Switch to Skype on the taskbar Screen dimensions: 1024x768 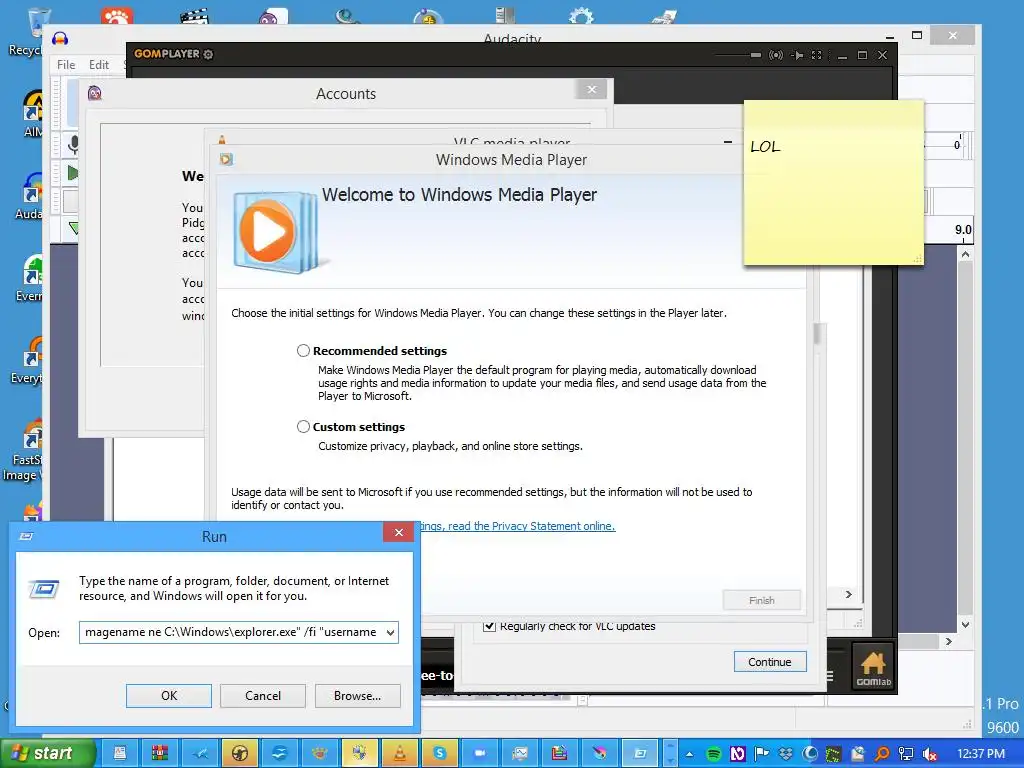pos(440,754)
